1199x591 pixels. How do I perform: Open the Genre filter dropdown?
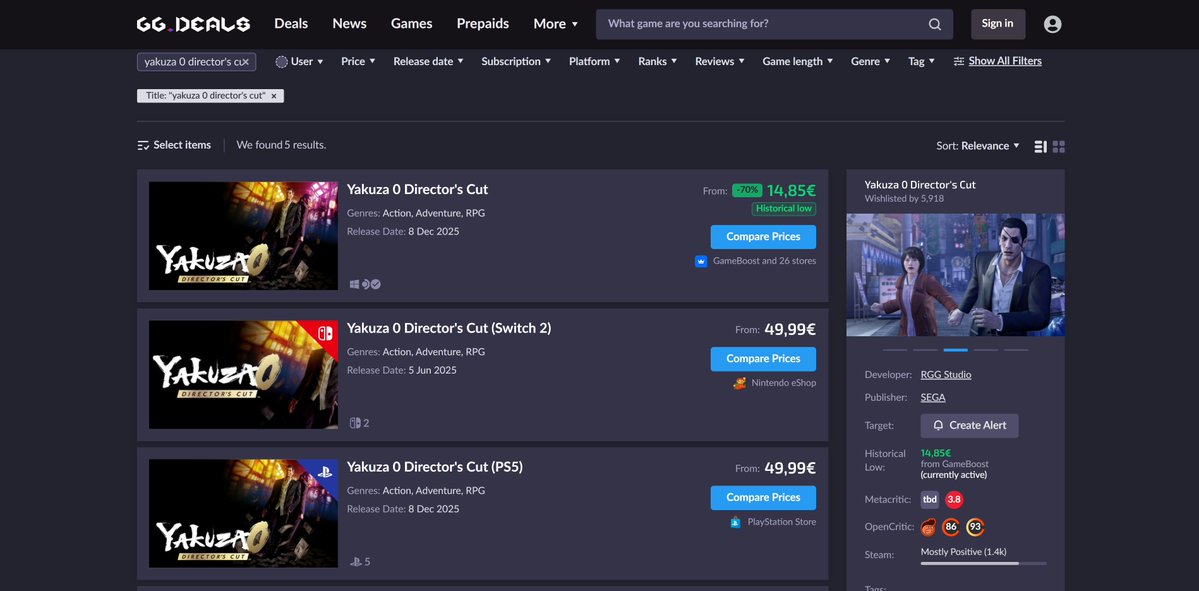click(x=870, y=62)
